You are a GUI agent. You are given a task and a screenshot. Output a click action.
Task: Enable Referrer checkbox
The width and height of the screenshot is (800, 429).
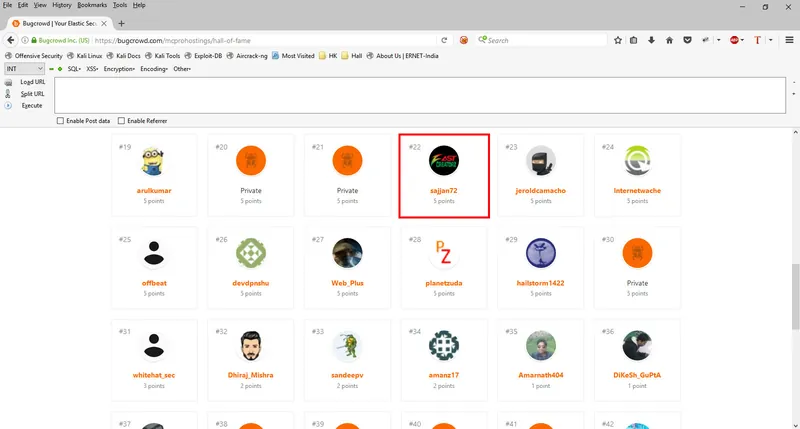tap(121, 121)
